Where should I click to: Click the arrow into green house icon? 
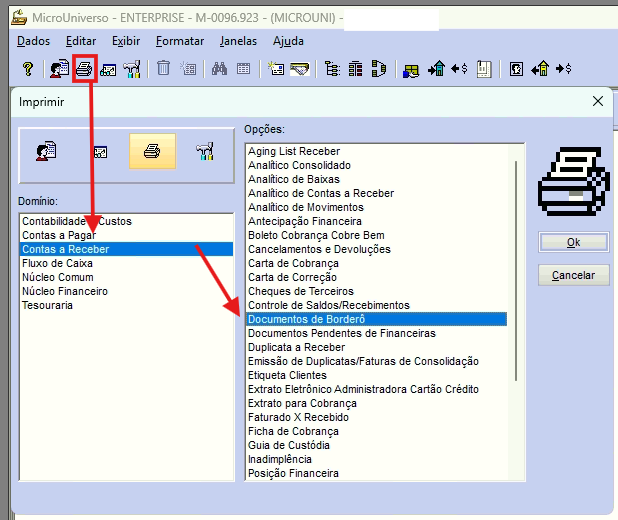pyautogui.click(x=436, y=69)
